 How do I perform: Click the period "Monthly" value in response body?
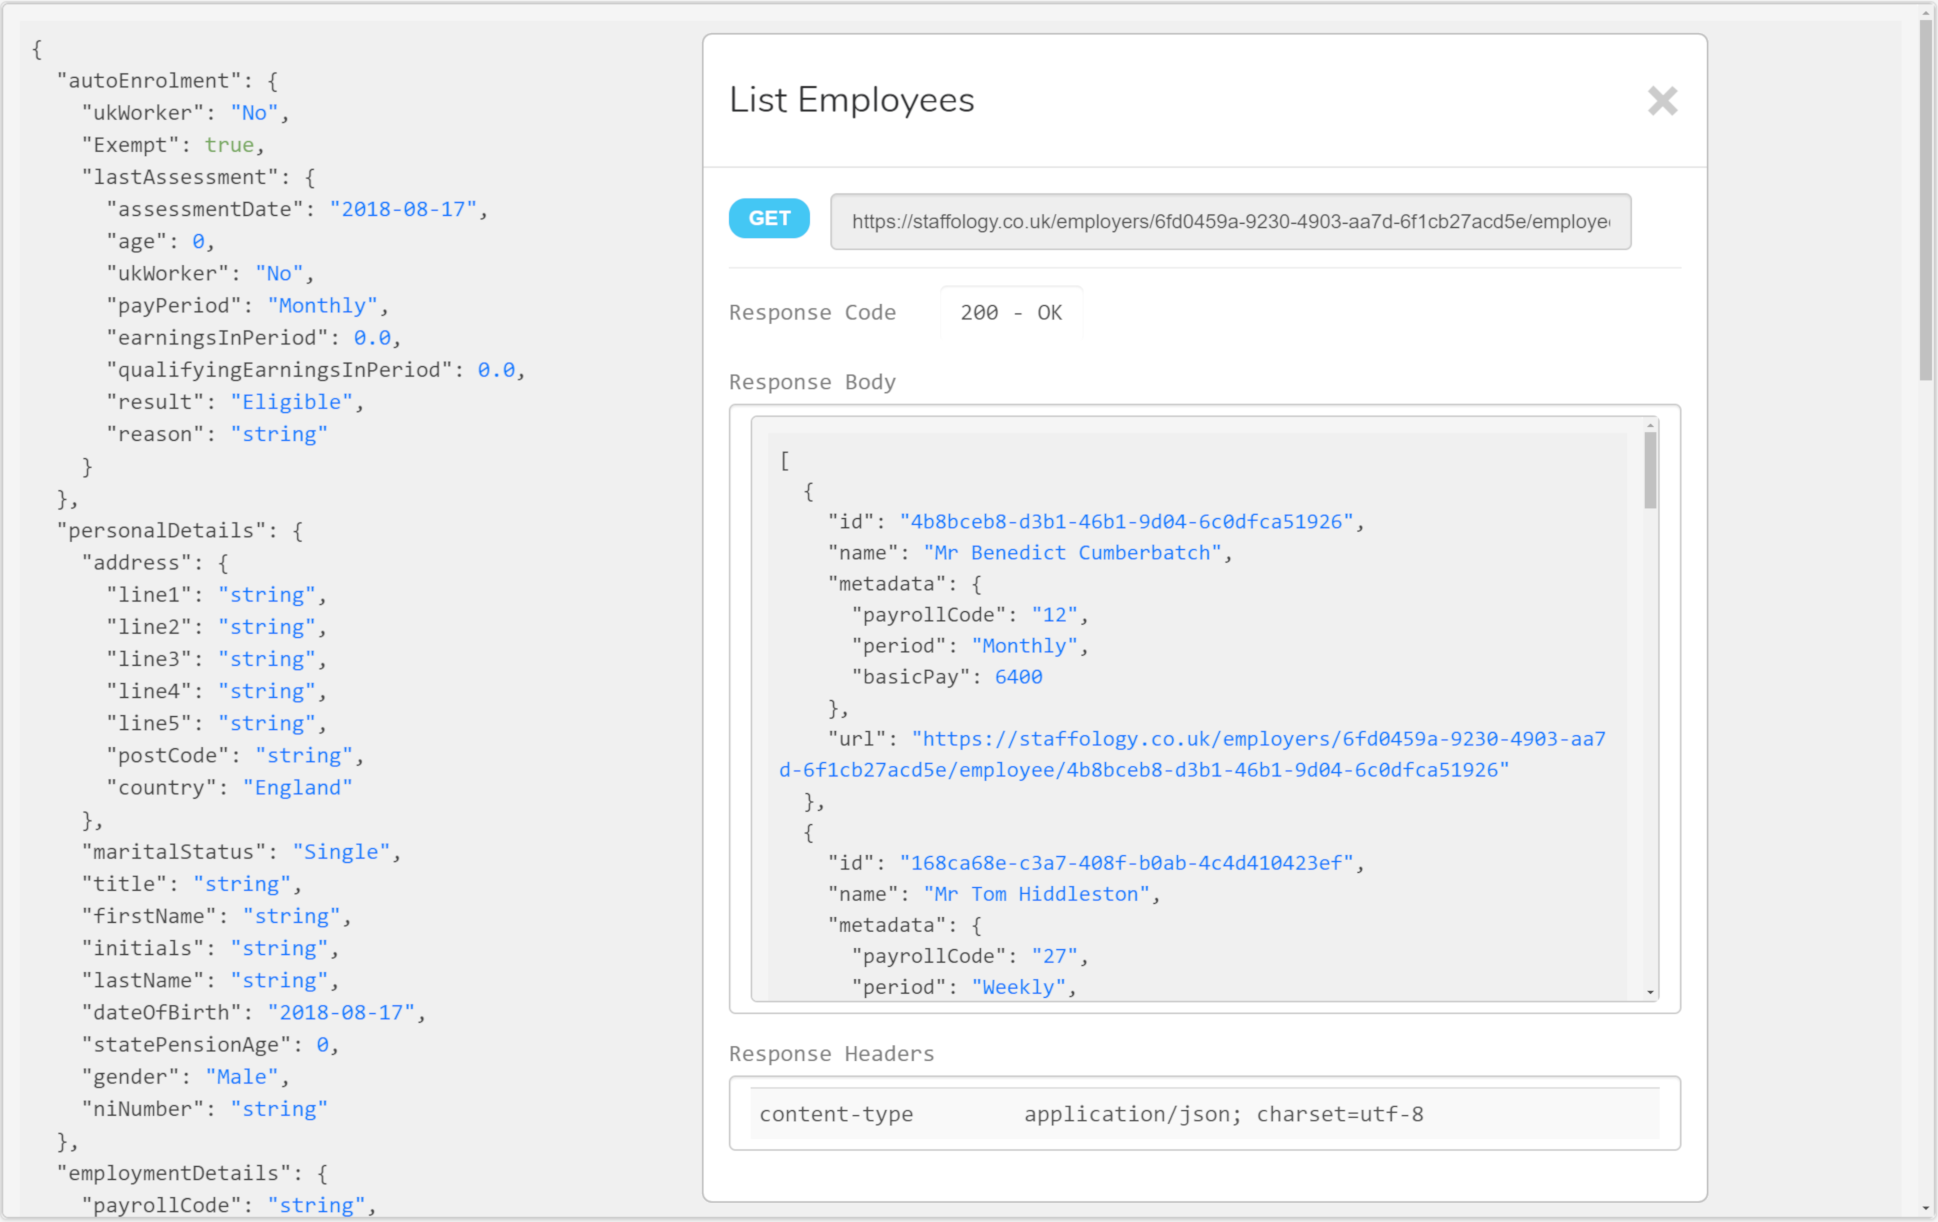pyautogui.click(x=1024, y=646)
